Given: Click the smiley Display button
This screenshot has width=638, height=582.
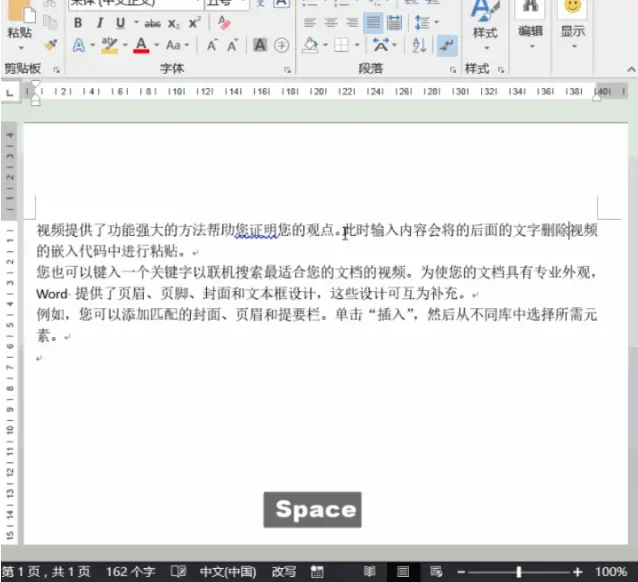Looking at the screenshot, I should click(x=573, y=26).
